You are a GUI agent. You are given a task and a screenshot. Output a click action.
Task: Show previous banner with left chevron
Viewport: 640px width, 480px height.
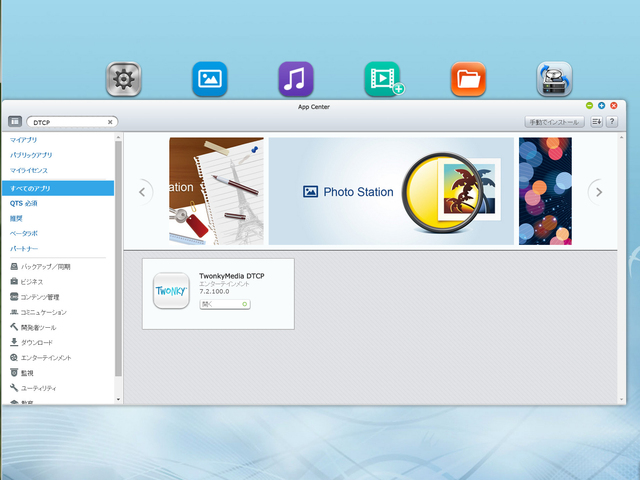pyautogui.click(x=142, y=192)
